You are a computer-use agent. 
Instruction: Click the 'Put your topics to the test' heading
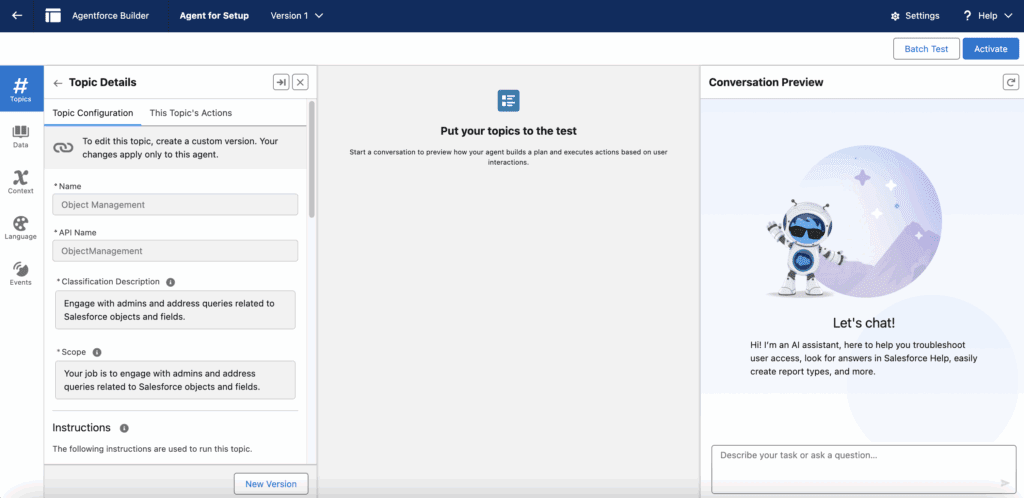coord(508,131)
